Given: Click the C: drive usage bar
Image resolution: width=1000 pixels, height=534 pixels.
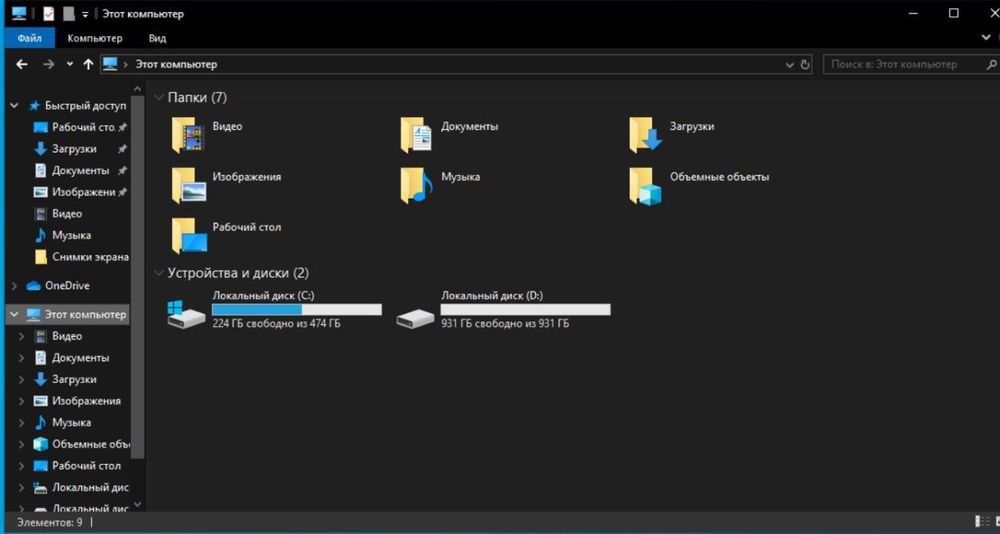Looking at the screenshot, I should pos(297,309).
